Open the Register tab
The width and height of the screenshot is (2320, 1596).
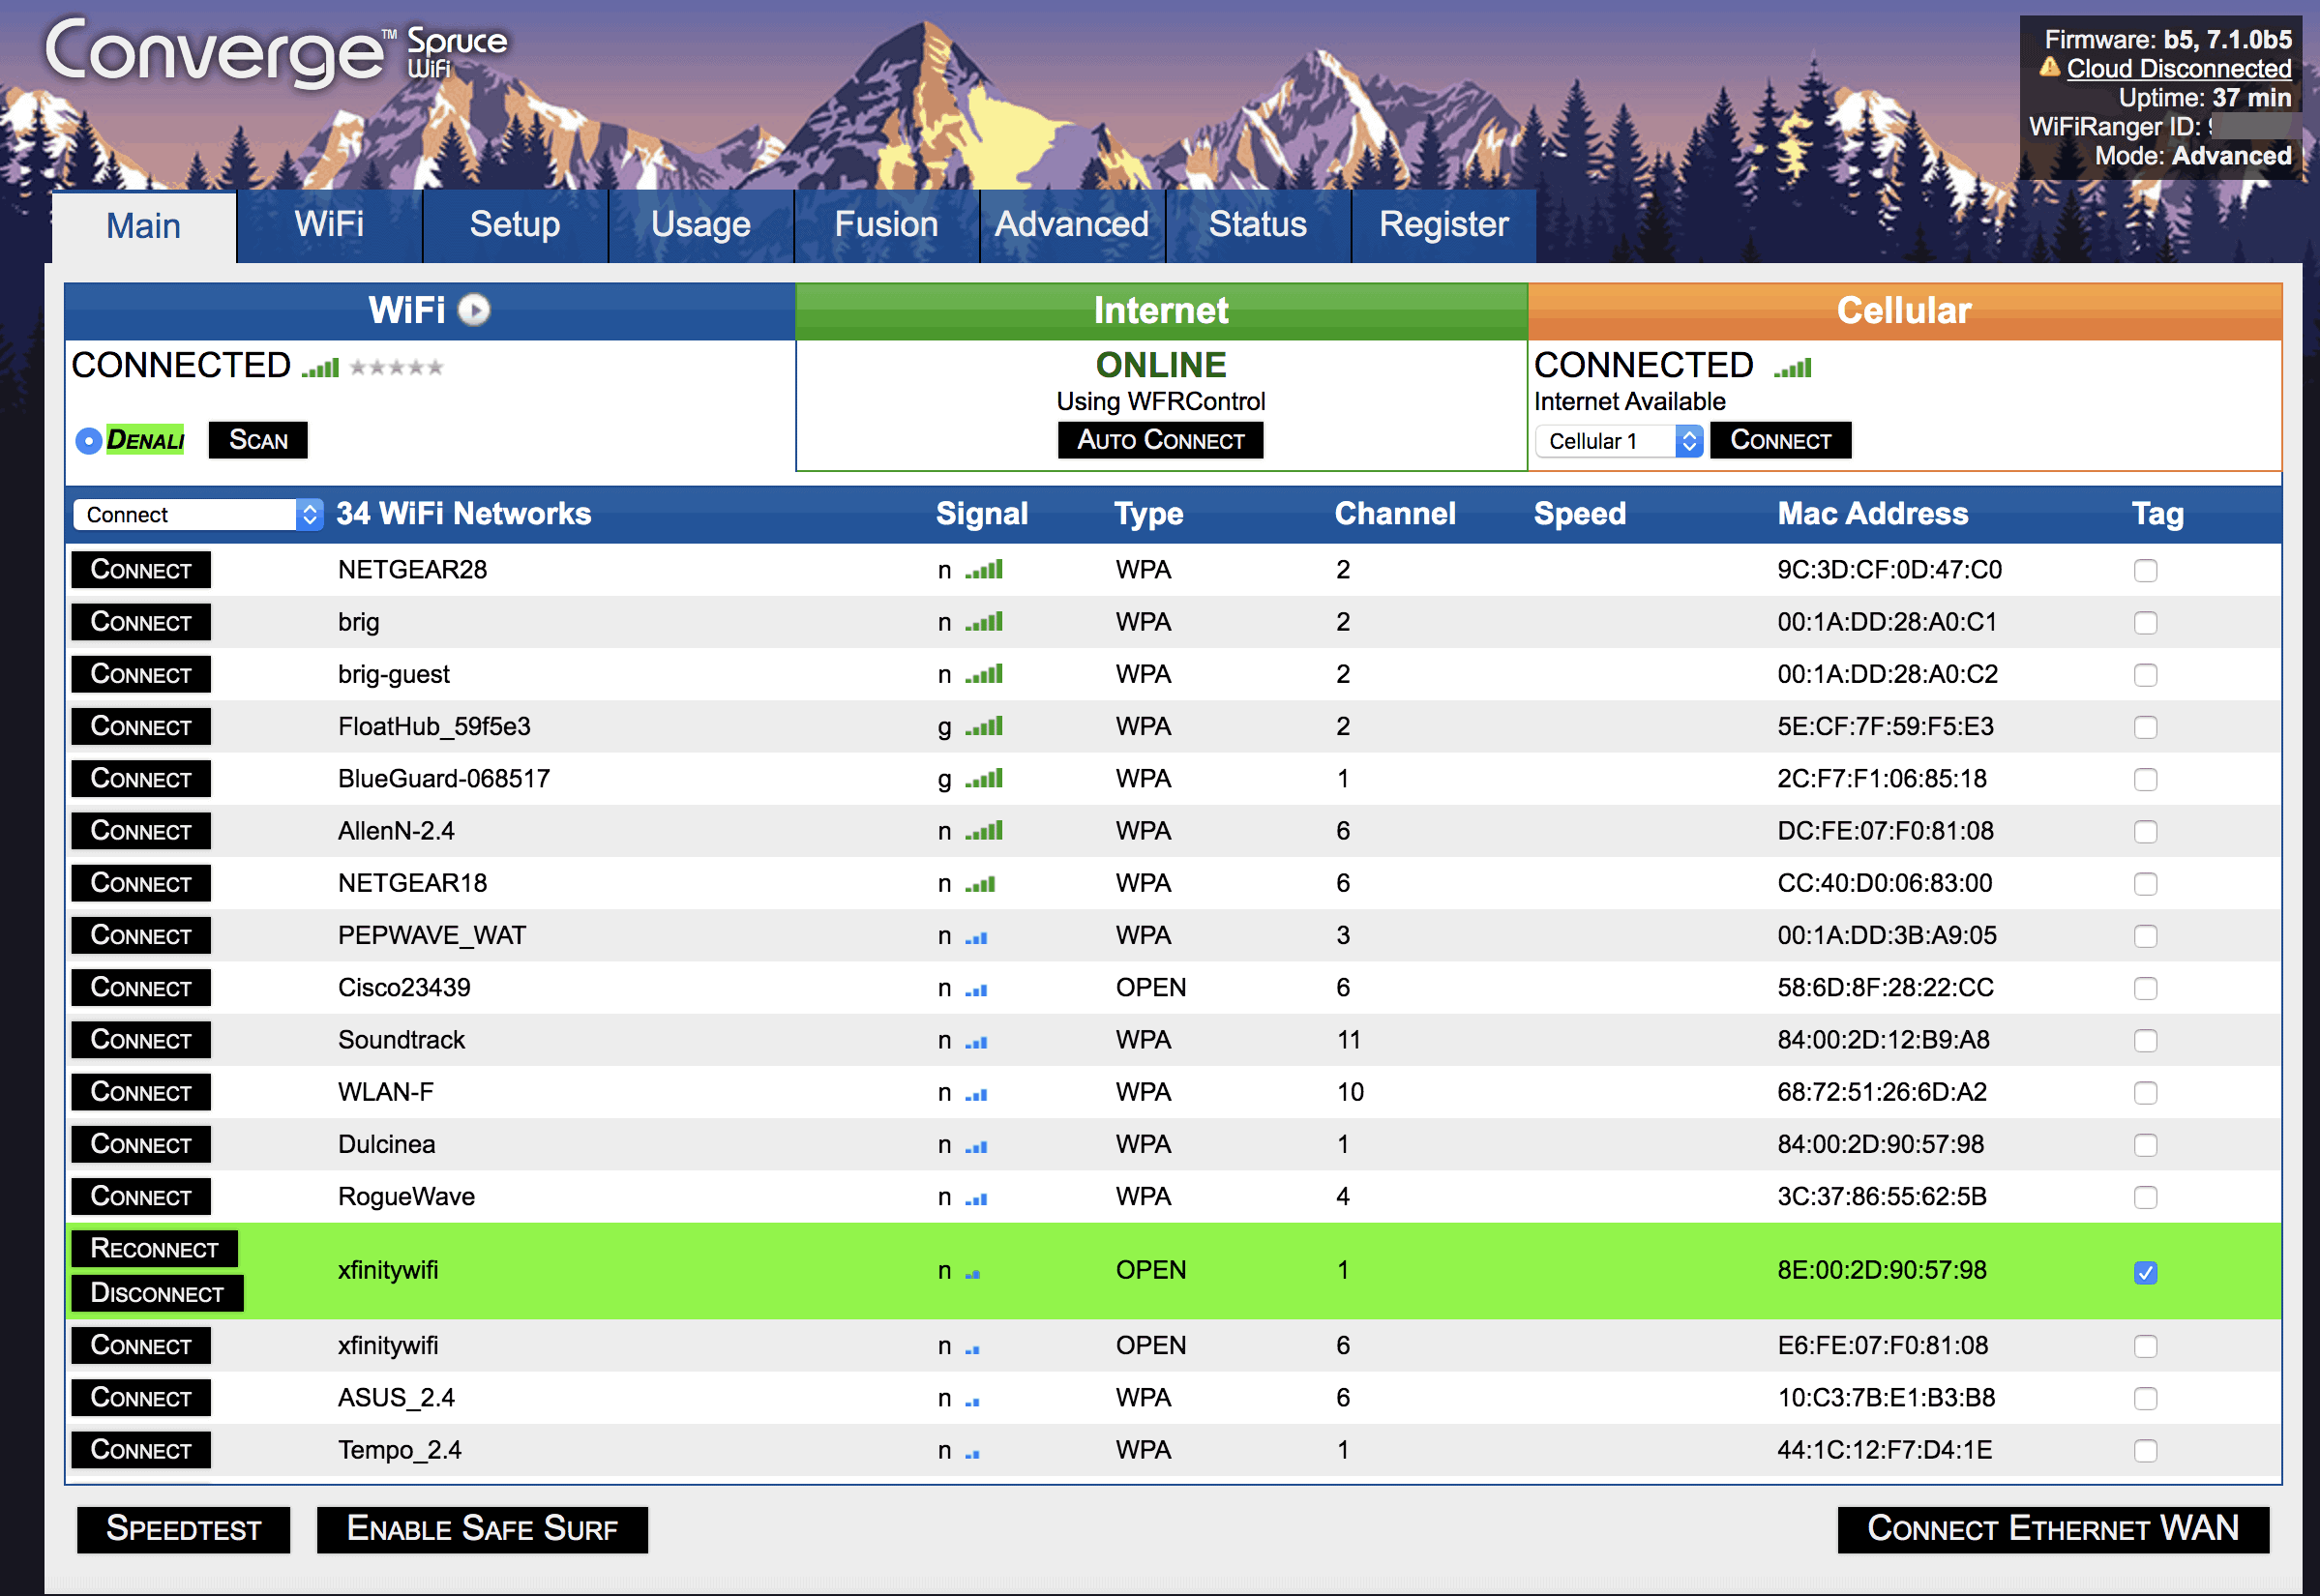click(1444, 224)
